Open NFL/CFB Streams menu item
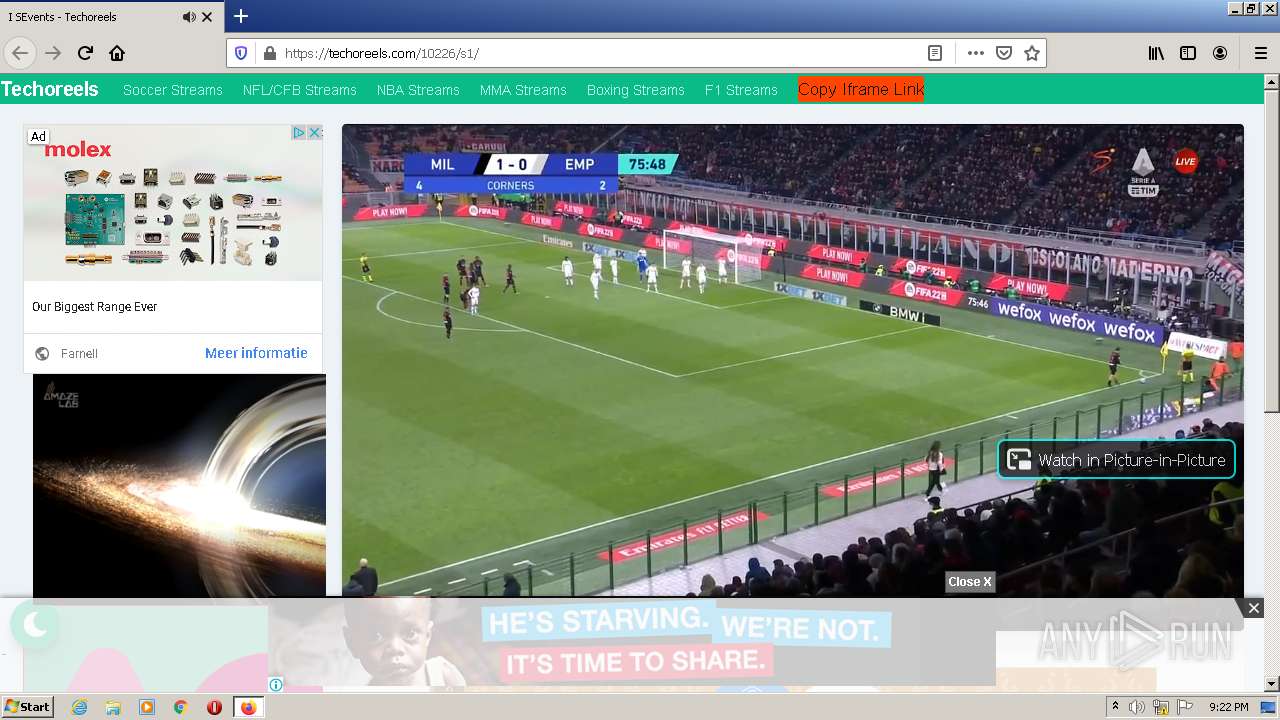Viewport: 1280px width, 720px height. (x=300, y=90)
